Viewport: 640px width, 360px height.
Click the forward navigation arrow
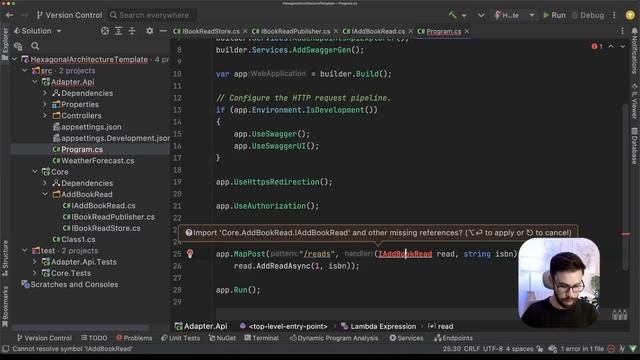[x=24, y=15]
